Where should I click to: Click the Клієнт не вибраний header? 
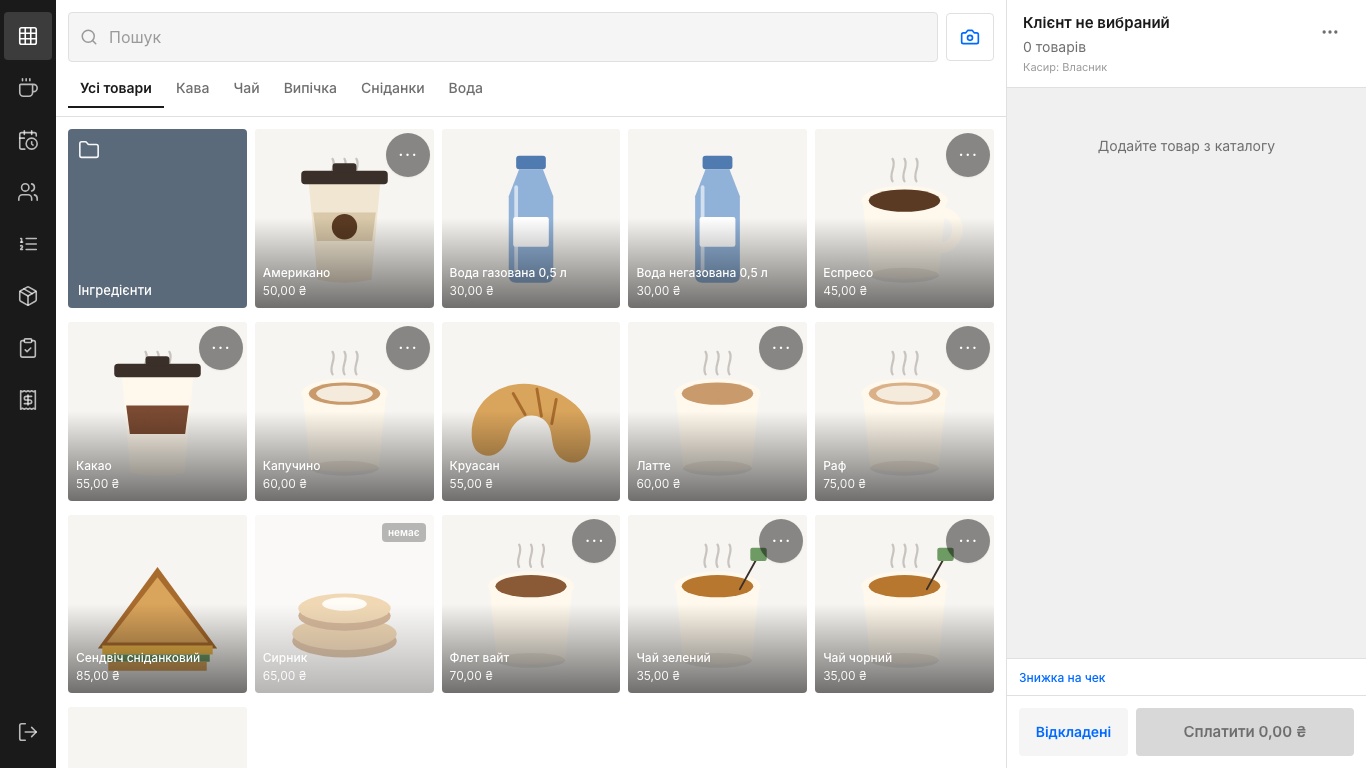(x=1096, y=22)
